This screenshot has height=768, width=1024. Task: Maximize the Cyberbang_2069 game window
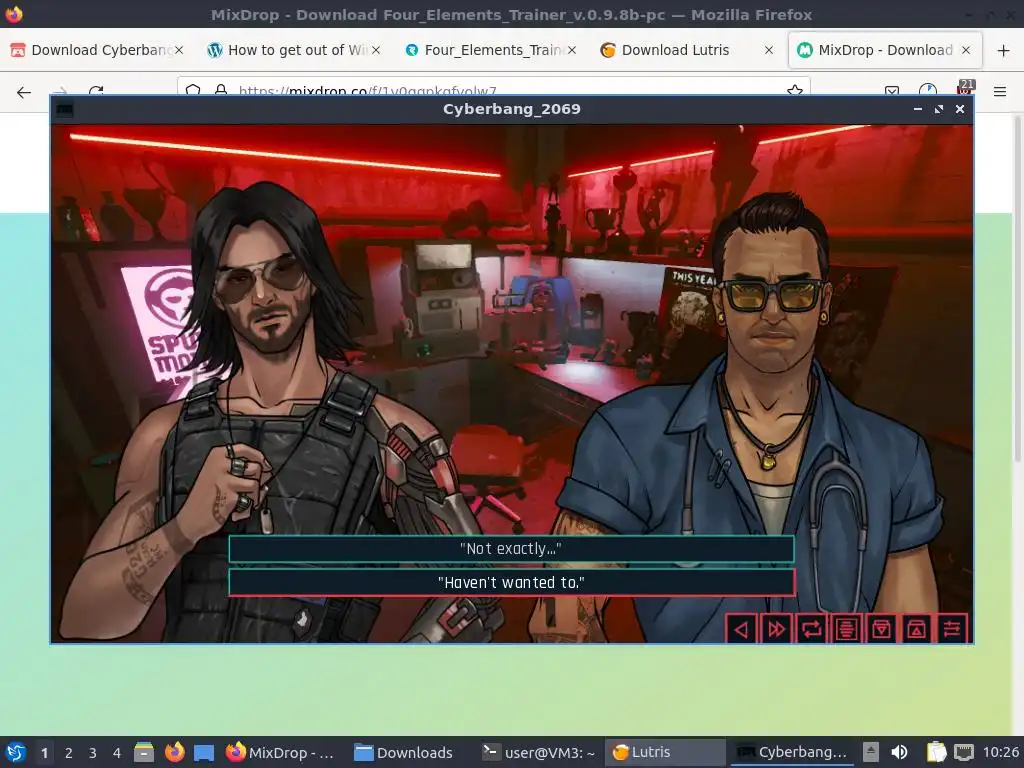coord(938,109)
